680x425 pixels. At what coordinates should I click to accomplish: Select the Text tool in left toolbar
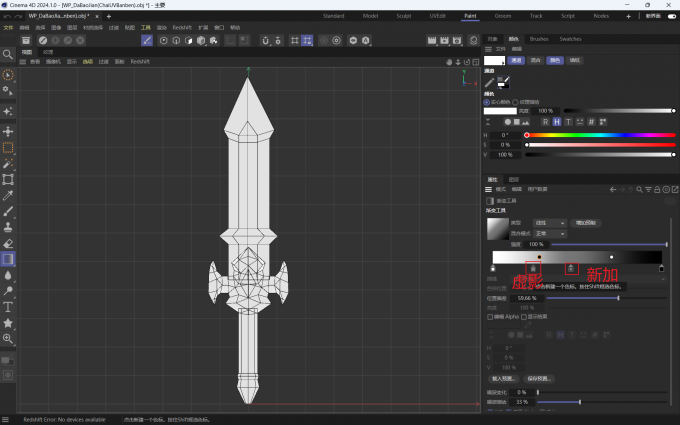[8, 307]
